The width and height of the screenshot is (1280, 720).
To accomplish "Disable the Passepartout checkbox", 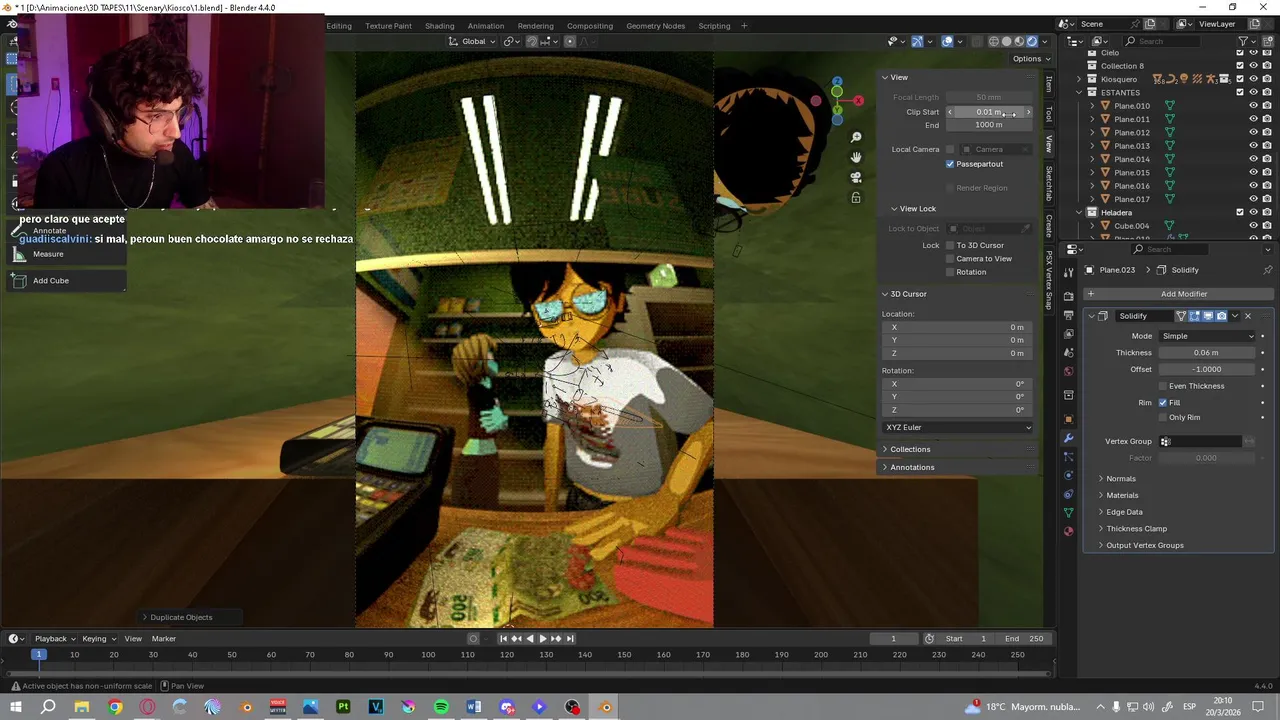I will (950, 164).
